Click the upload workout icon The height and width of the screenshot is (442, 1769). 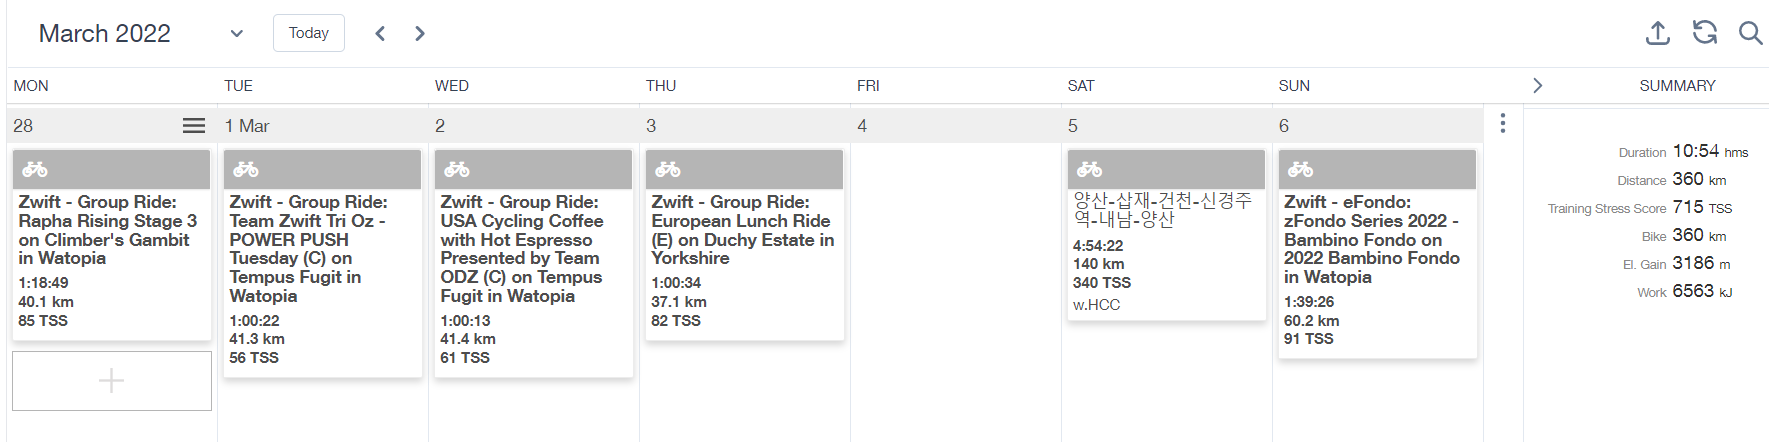[x=1658, y=33]
